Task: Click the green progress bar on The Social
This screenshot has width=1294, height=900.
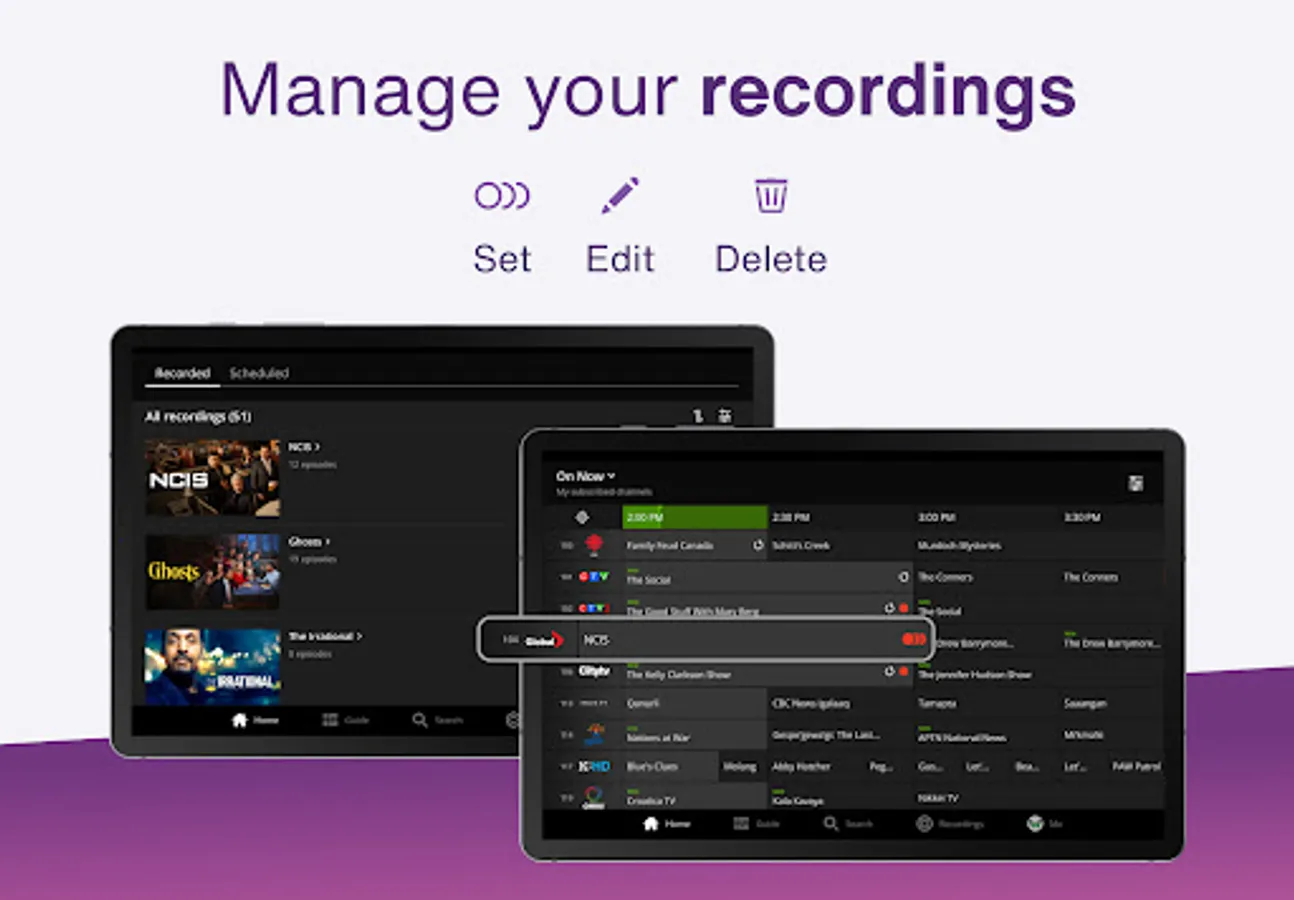Action: pos(632,571)
